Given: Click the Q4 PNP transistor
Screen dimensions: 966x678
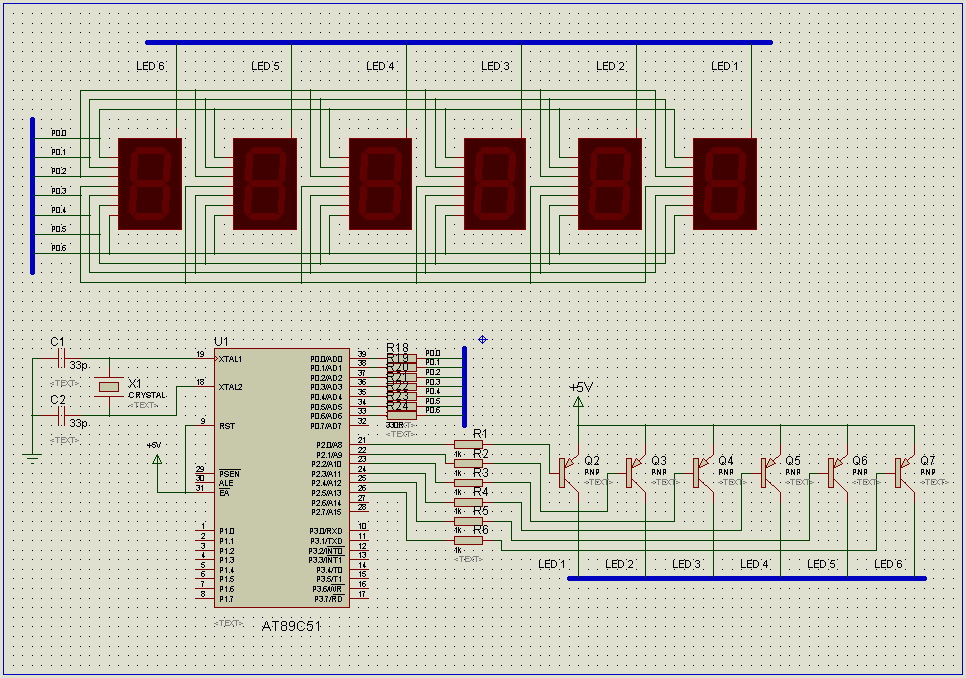Looking at the screenshot, I should coord(698,472).
